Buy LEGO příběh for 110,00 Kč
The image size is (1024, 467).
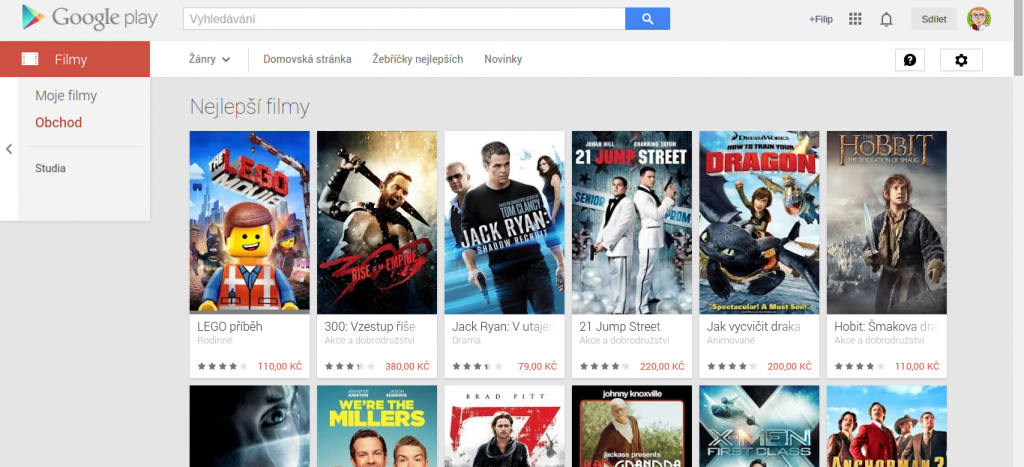(x=280, y=366)
